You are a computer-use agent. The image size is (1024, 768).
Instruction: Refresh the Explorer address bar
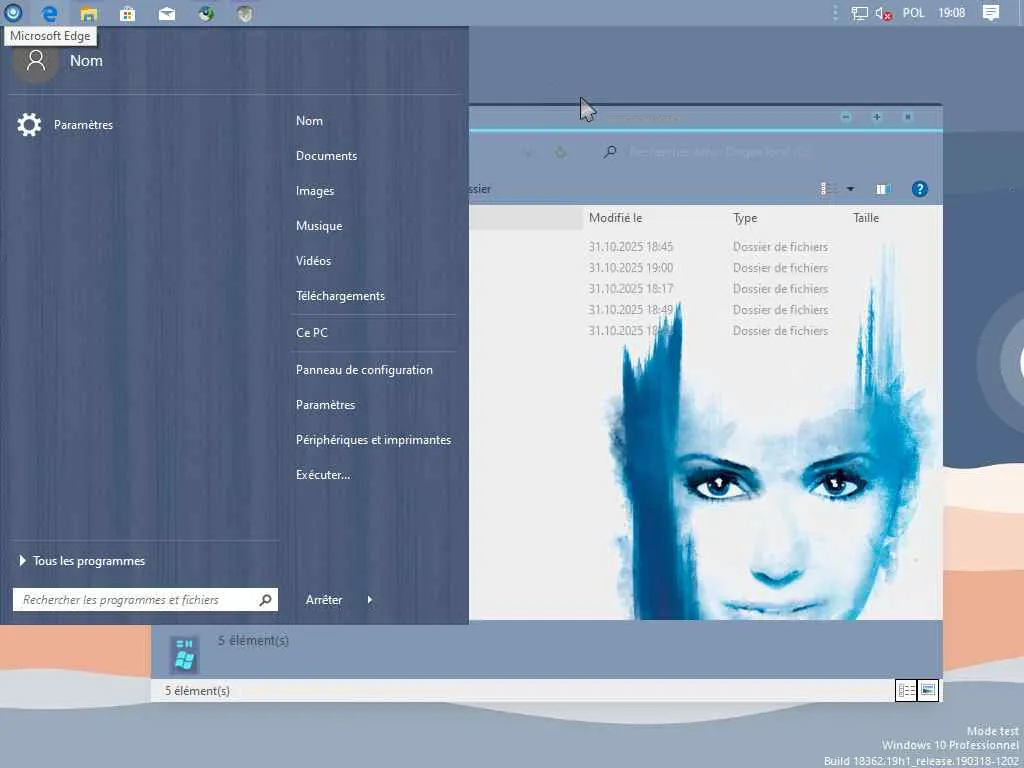coord(560,153)
